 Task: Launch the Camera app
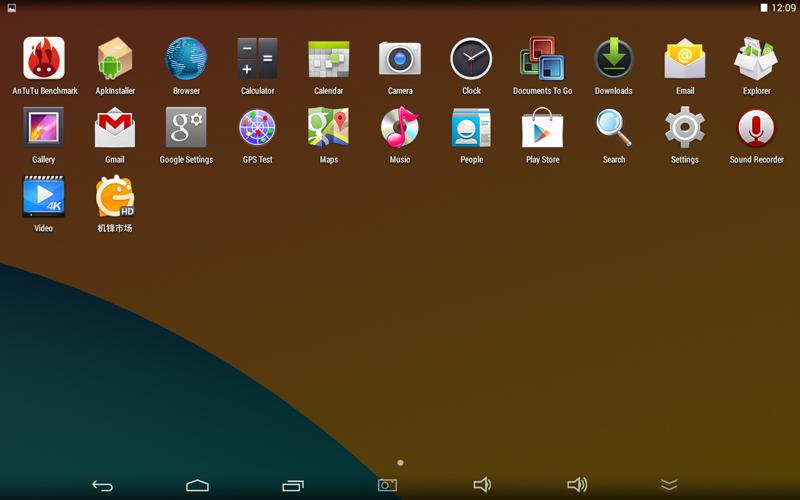coord(400,59)
